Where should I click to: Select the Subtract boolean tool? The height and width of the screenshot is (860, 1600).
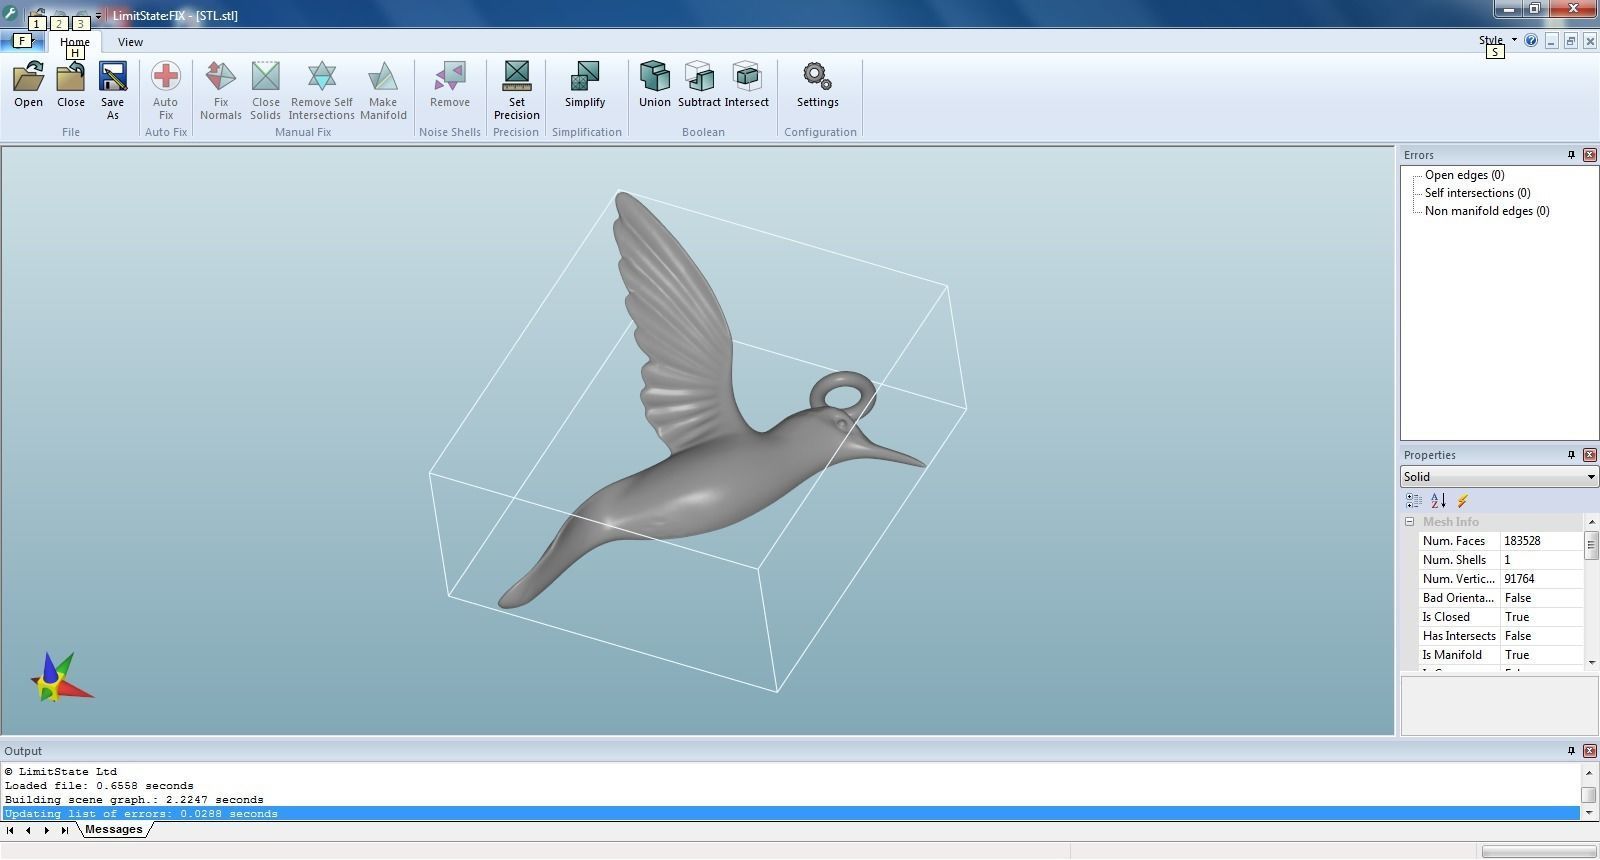click(699, 85)
